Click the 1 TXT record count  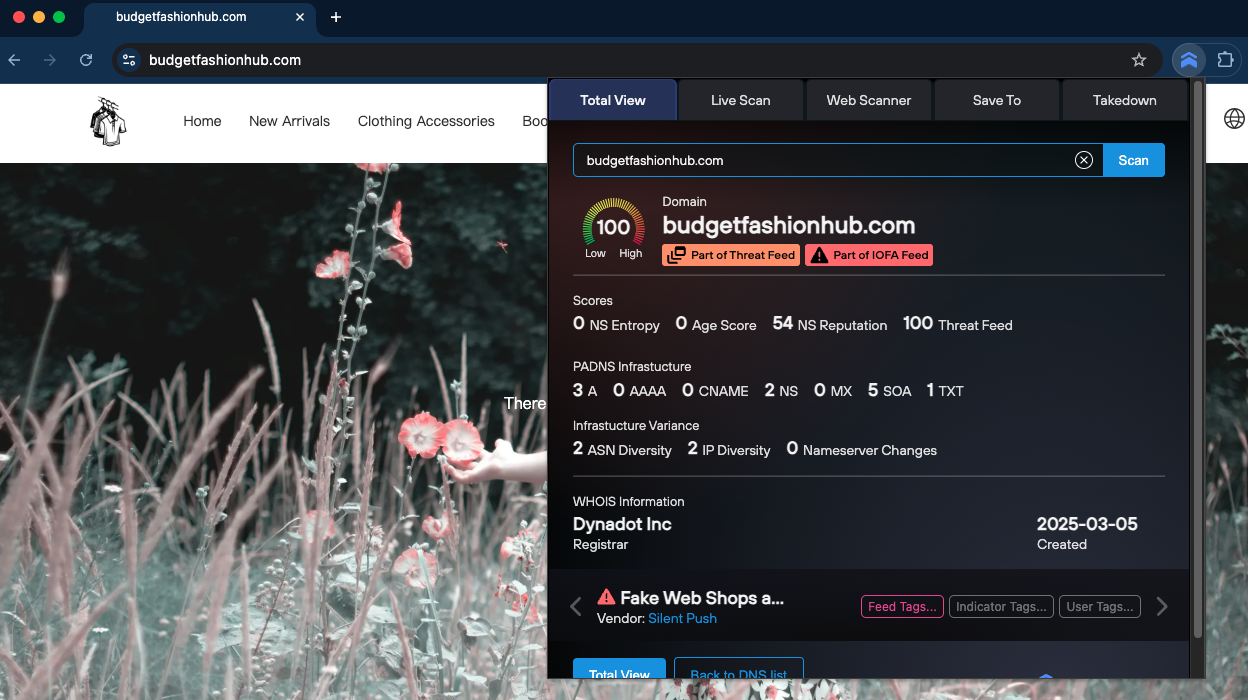click(945, 390)
